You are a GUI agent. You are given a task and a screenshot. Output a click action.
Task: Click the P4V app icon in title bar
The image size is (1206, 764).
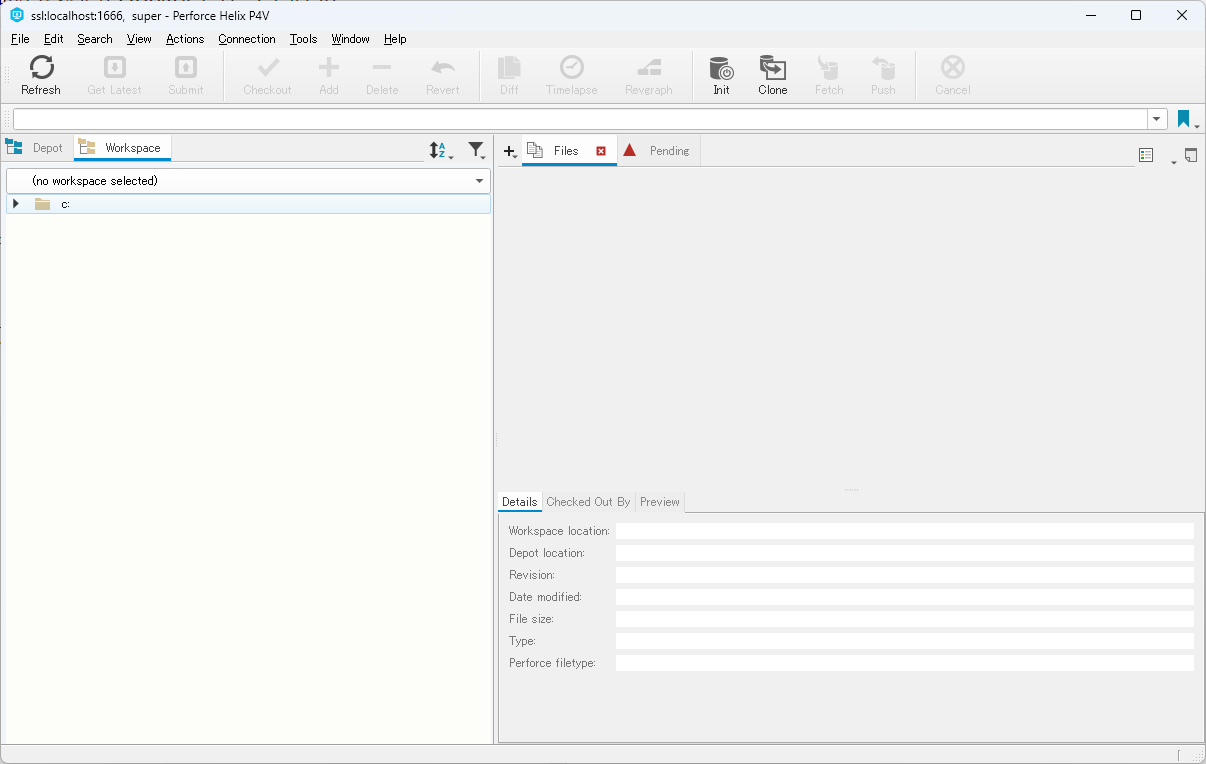click(16, 15)
